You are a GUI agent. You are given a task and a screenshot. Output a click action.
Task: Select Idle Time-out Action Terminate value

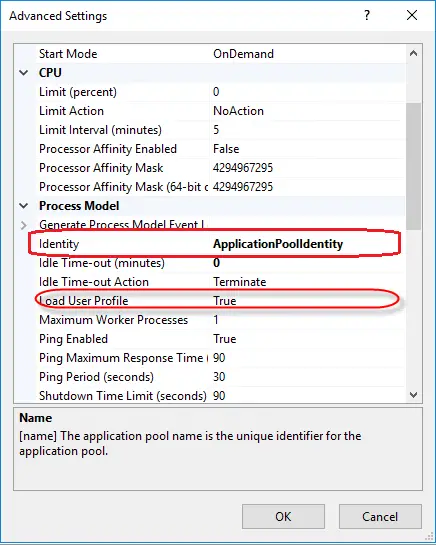[240, 282]
